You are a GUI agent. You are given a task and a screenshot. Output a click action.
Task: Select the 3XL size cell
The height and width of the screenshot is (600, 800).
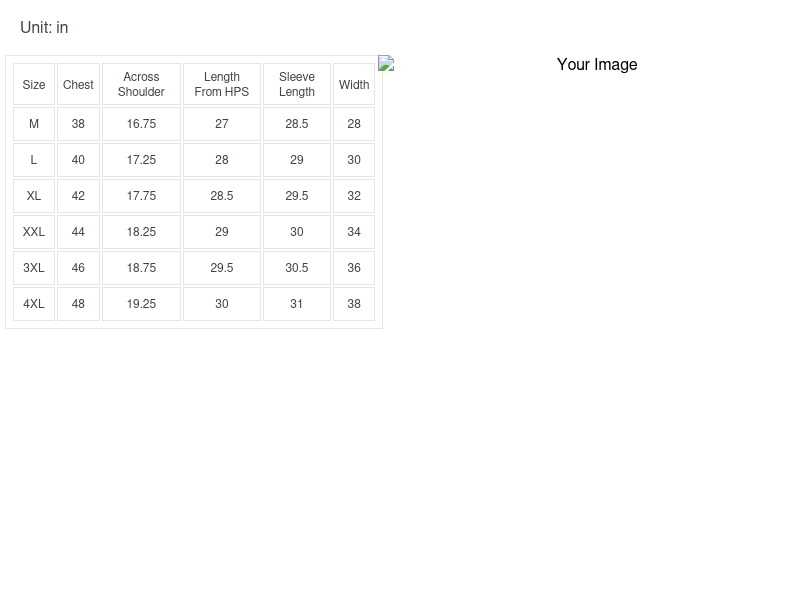34,268
